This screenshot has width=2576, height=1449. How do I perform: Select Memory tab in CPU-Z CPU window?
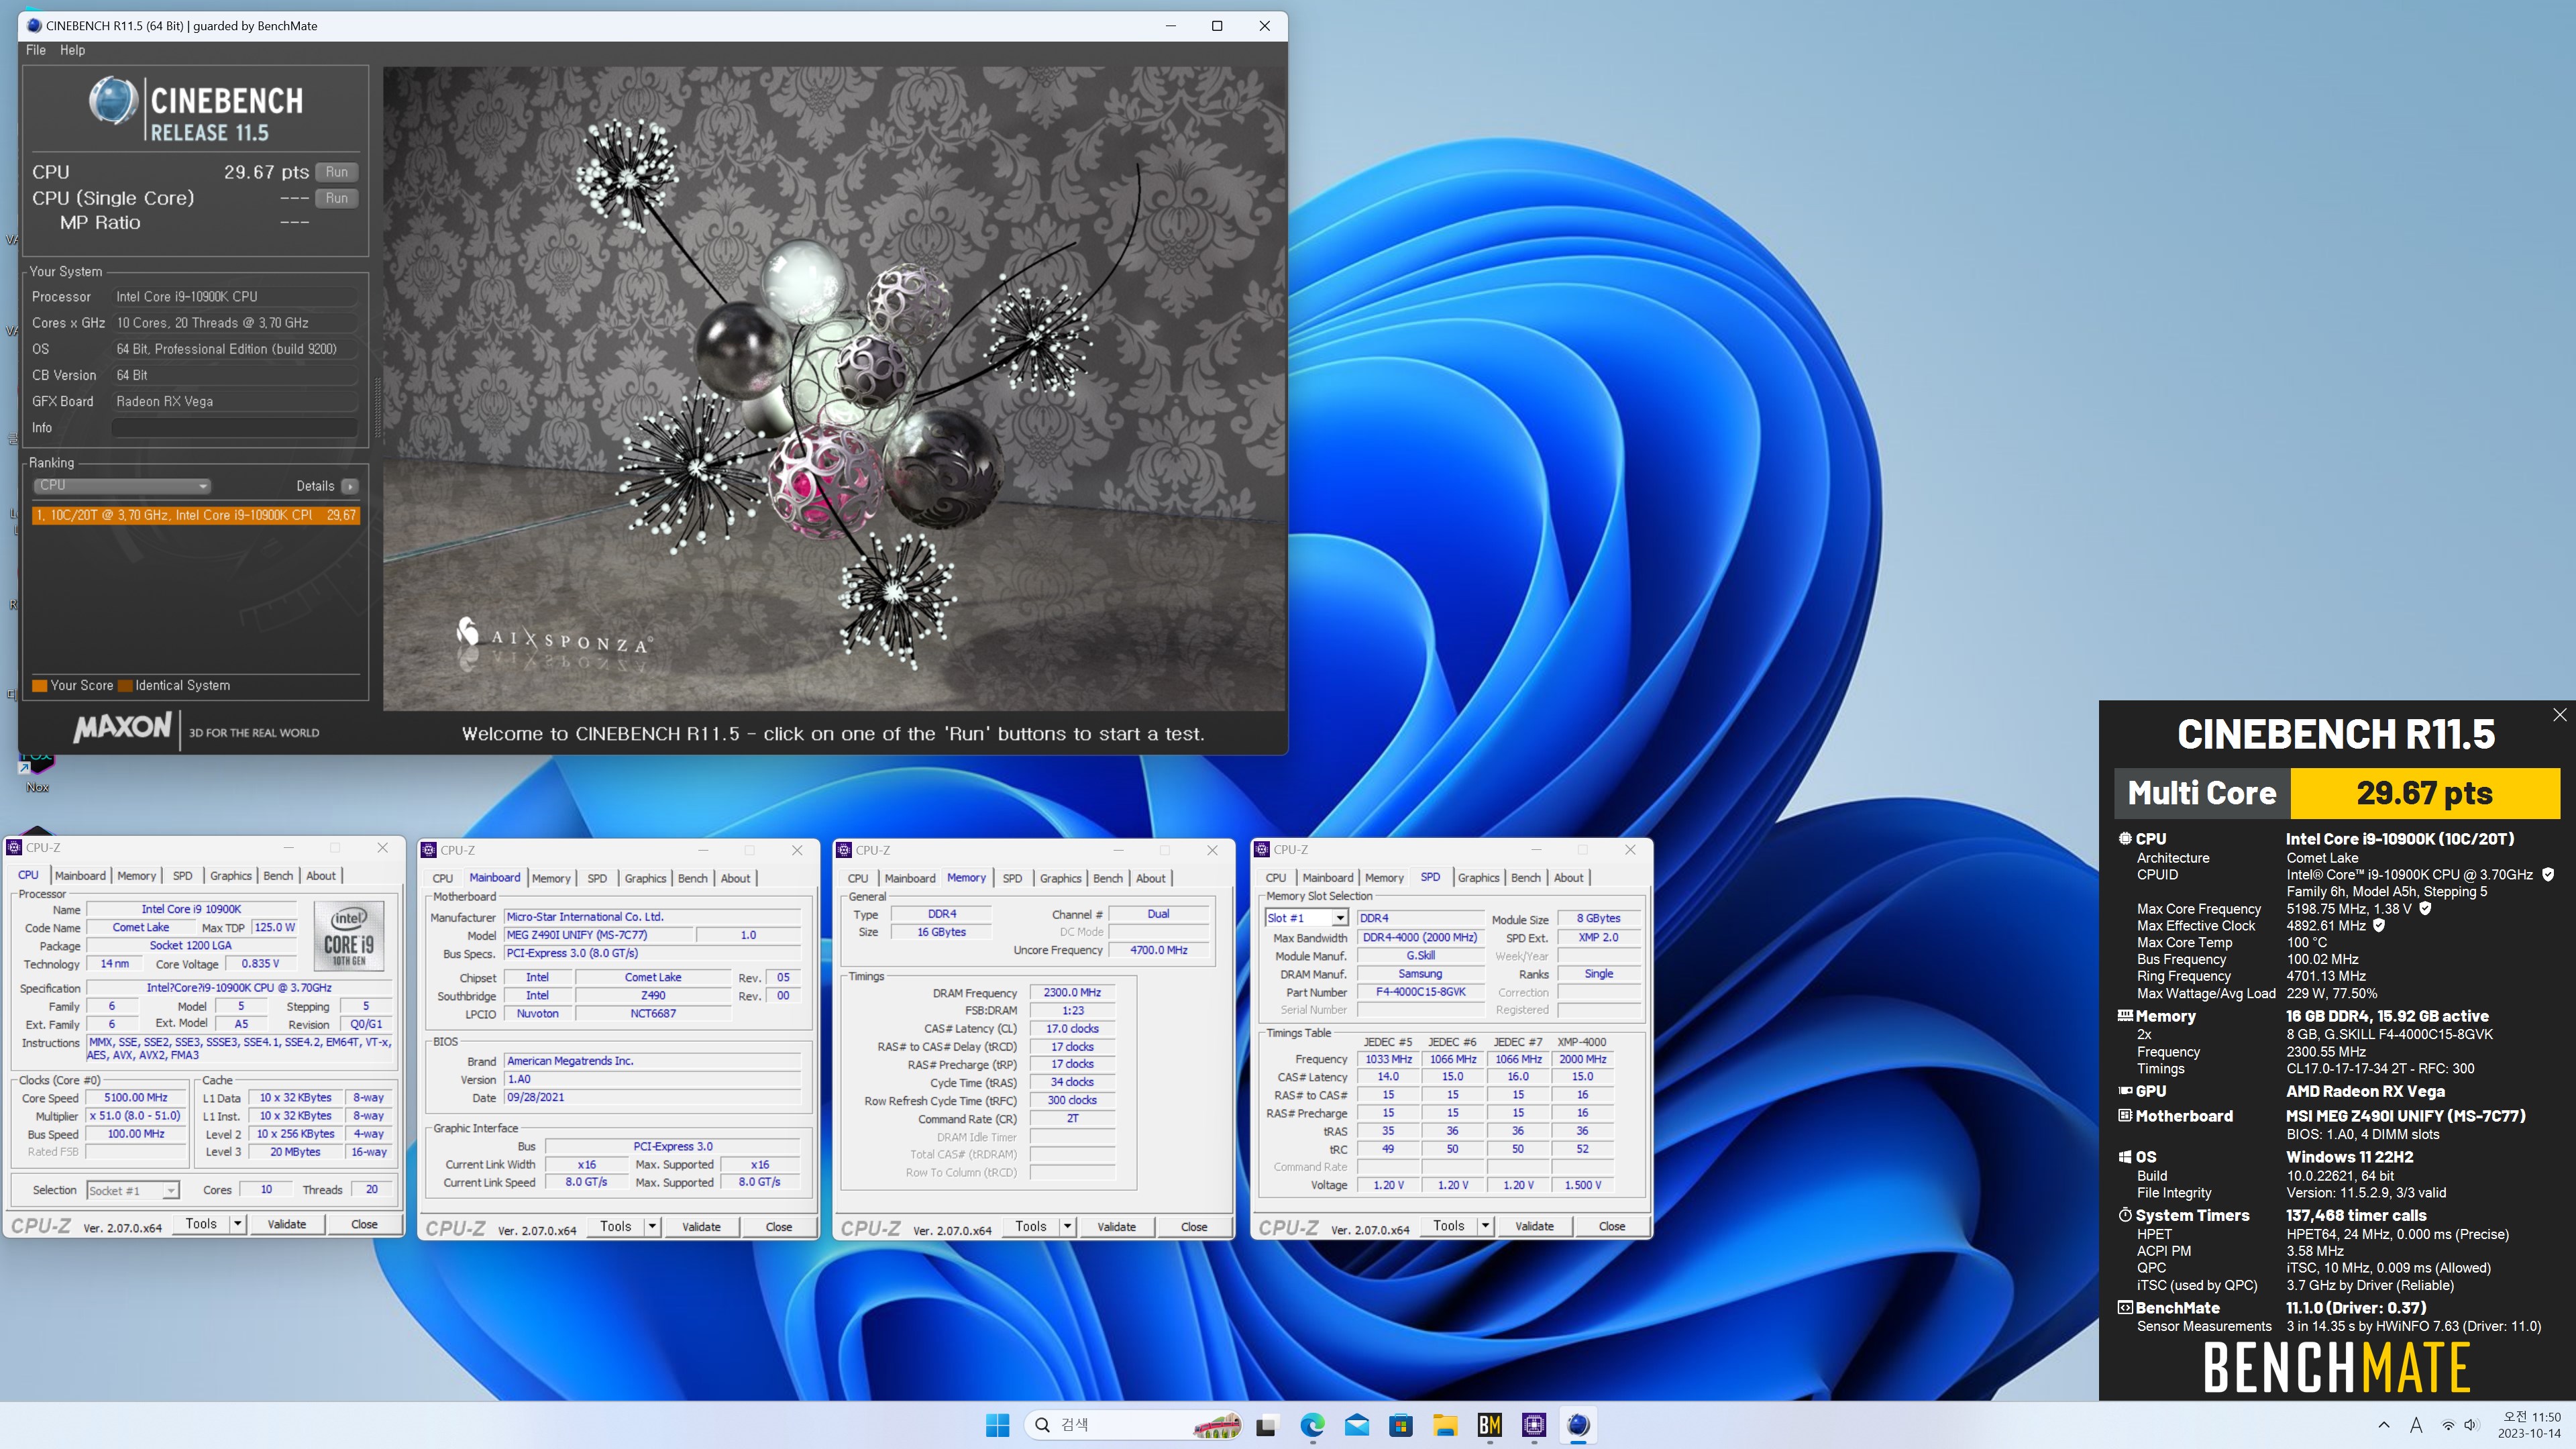136,875
